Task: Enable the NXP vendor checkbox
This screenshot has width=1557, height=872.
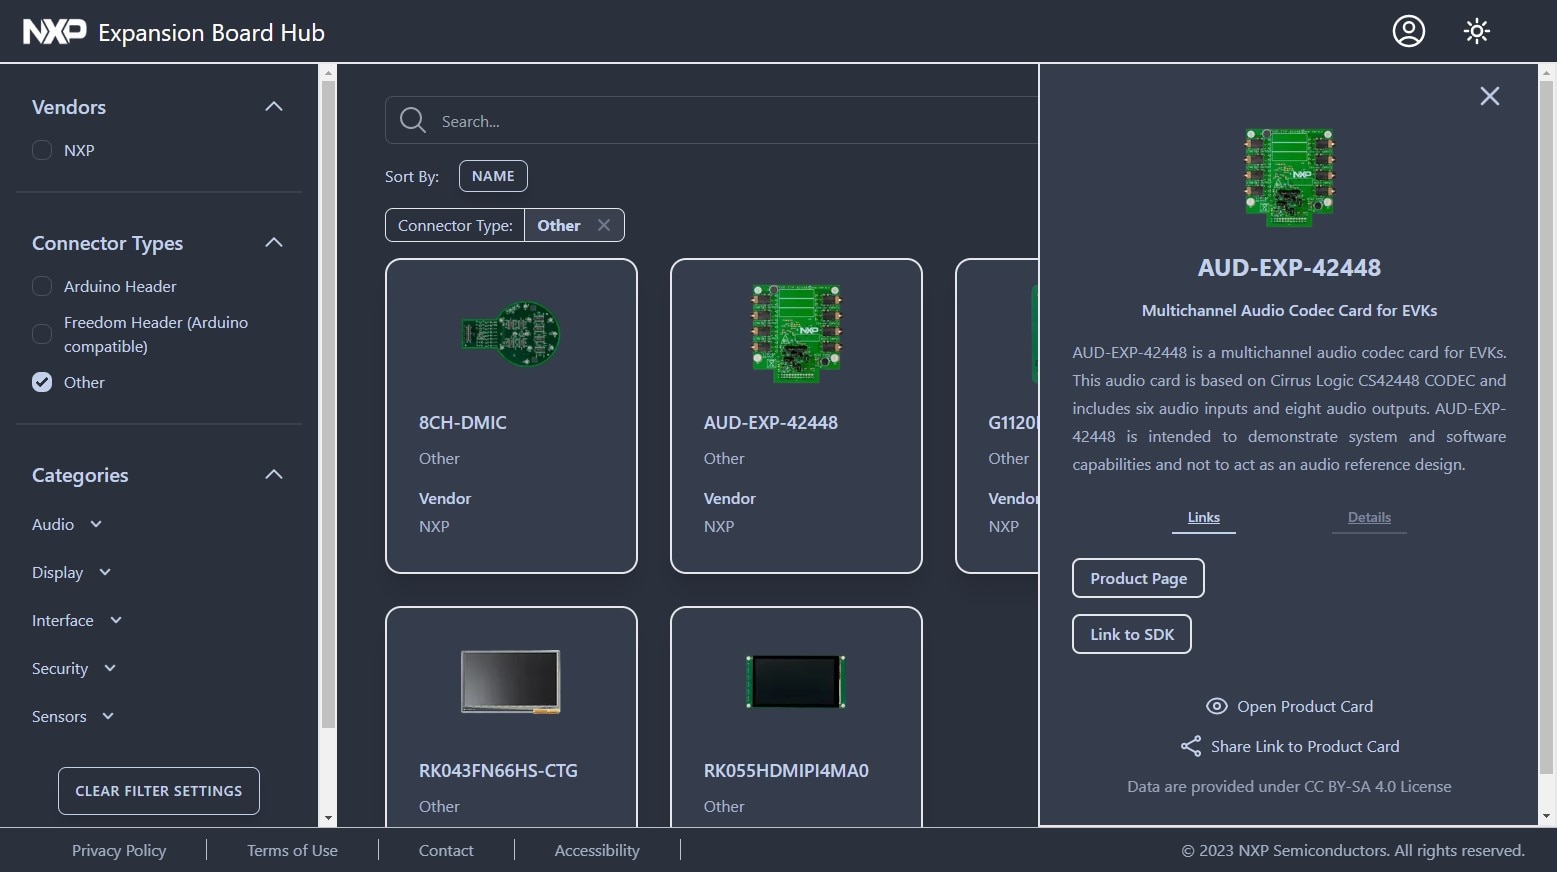Action: [42, 150]
